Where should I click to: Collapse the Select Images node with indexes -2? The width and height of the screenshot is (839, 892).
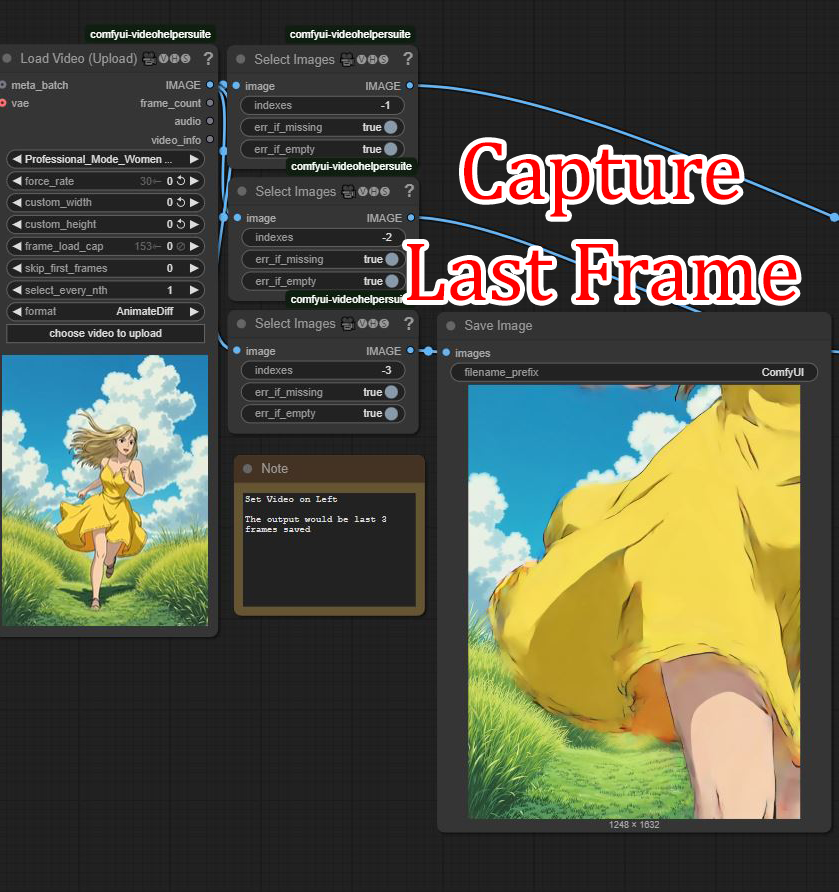242,191
